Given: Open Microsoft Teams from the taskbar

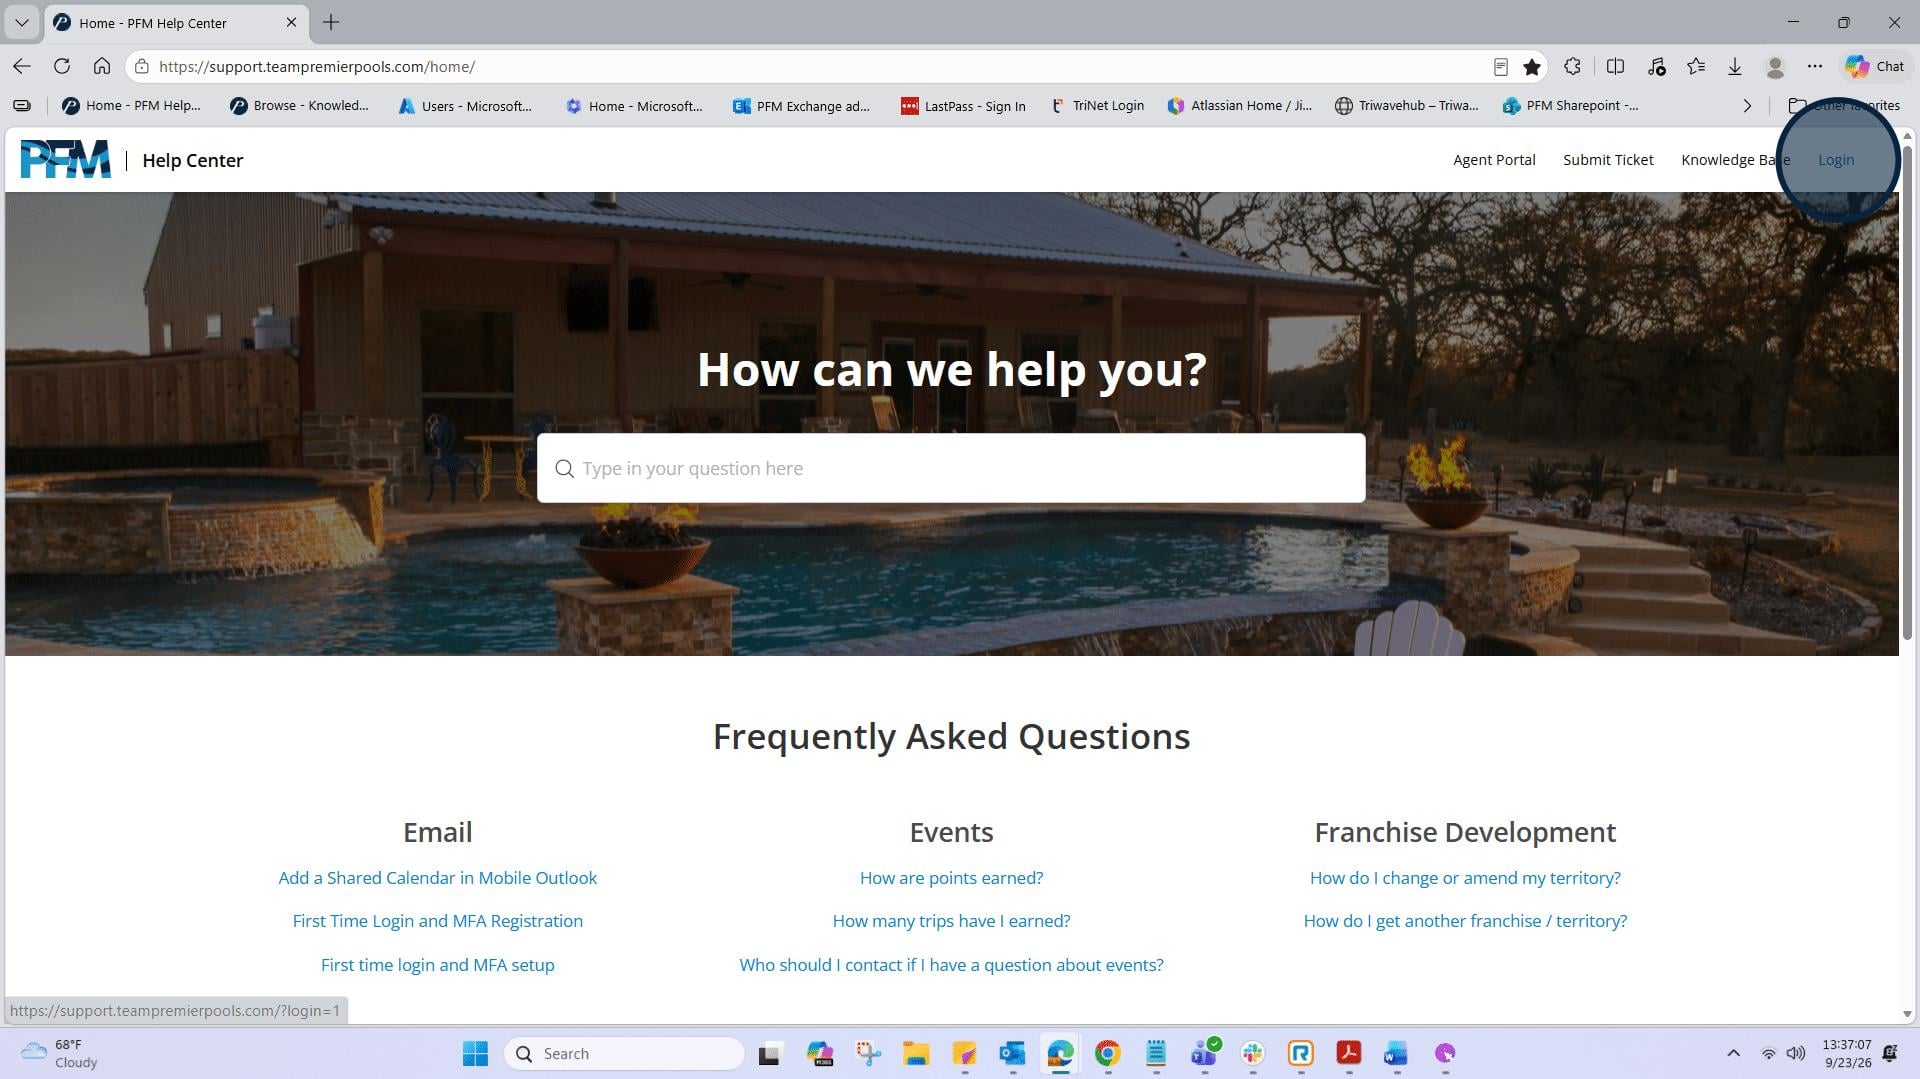Looking at the screenshot, I should (1204, 1053).
